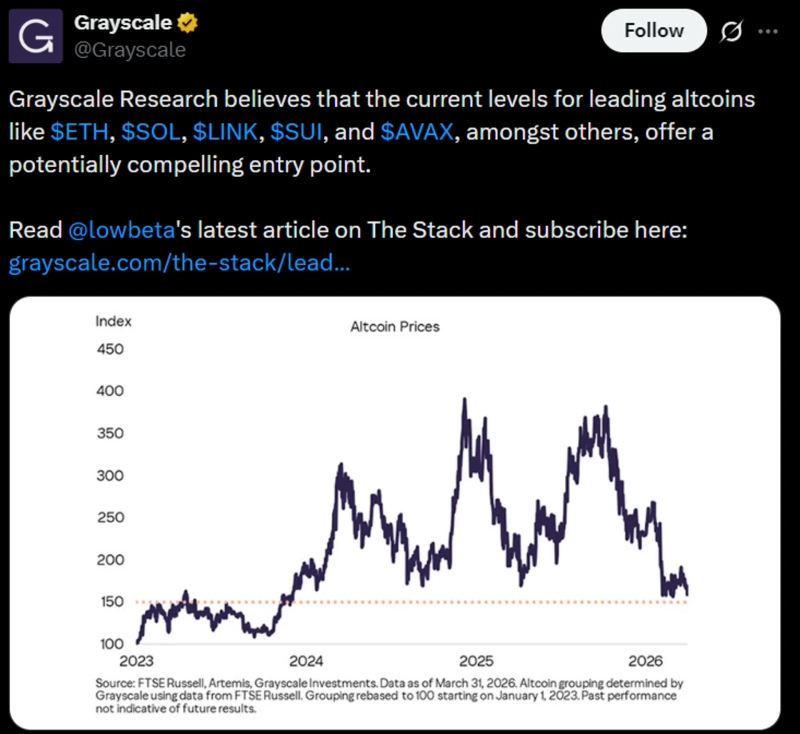Click the Grayscale display name
The height and width of the screenshot is (734, 800).
click(123, 22)
